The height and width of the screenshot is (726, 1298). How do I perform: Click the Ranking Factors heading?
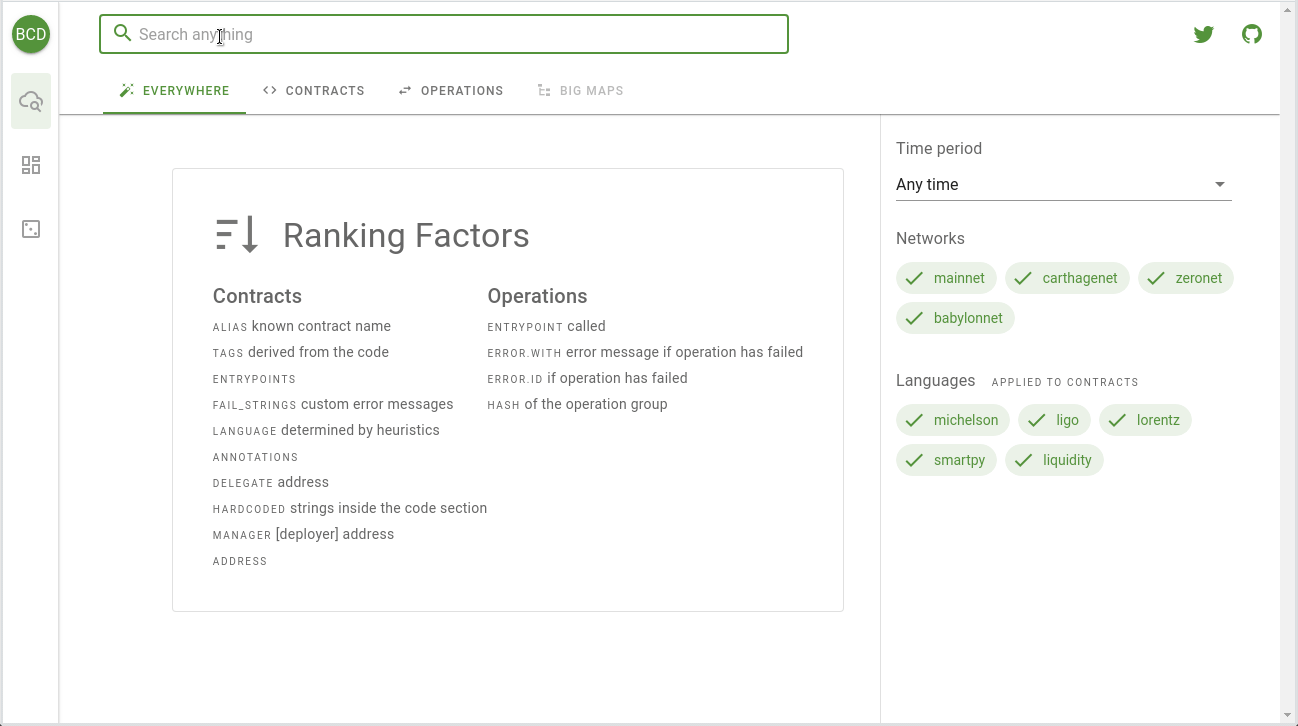coord(406,235)
